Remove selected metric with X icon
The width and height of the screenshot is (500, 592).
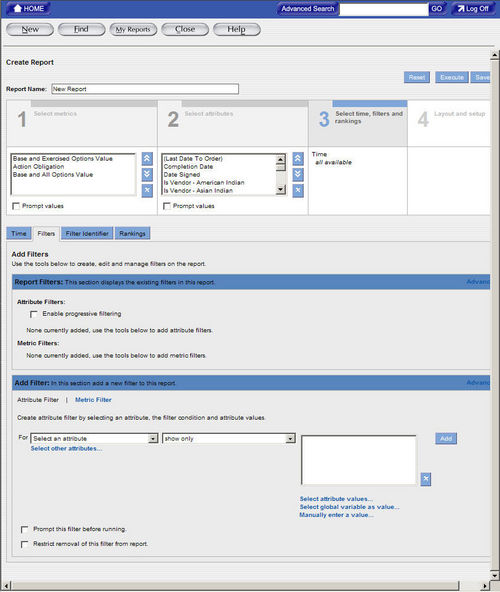[147, 190]
